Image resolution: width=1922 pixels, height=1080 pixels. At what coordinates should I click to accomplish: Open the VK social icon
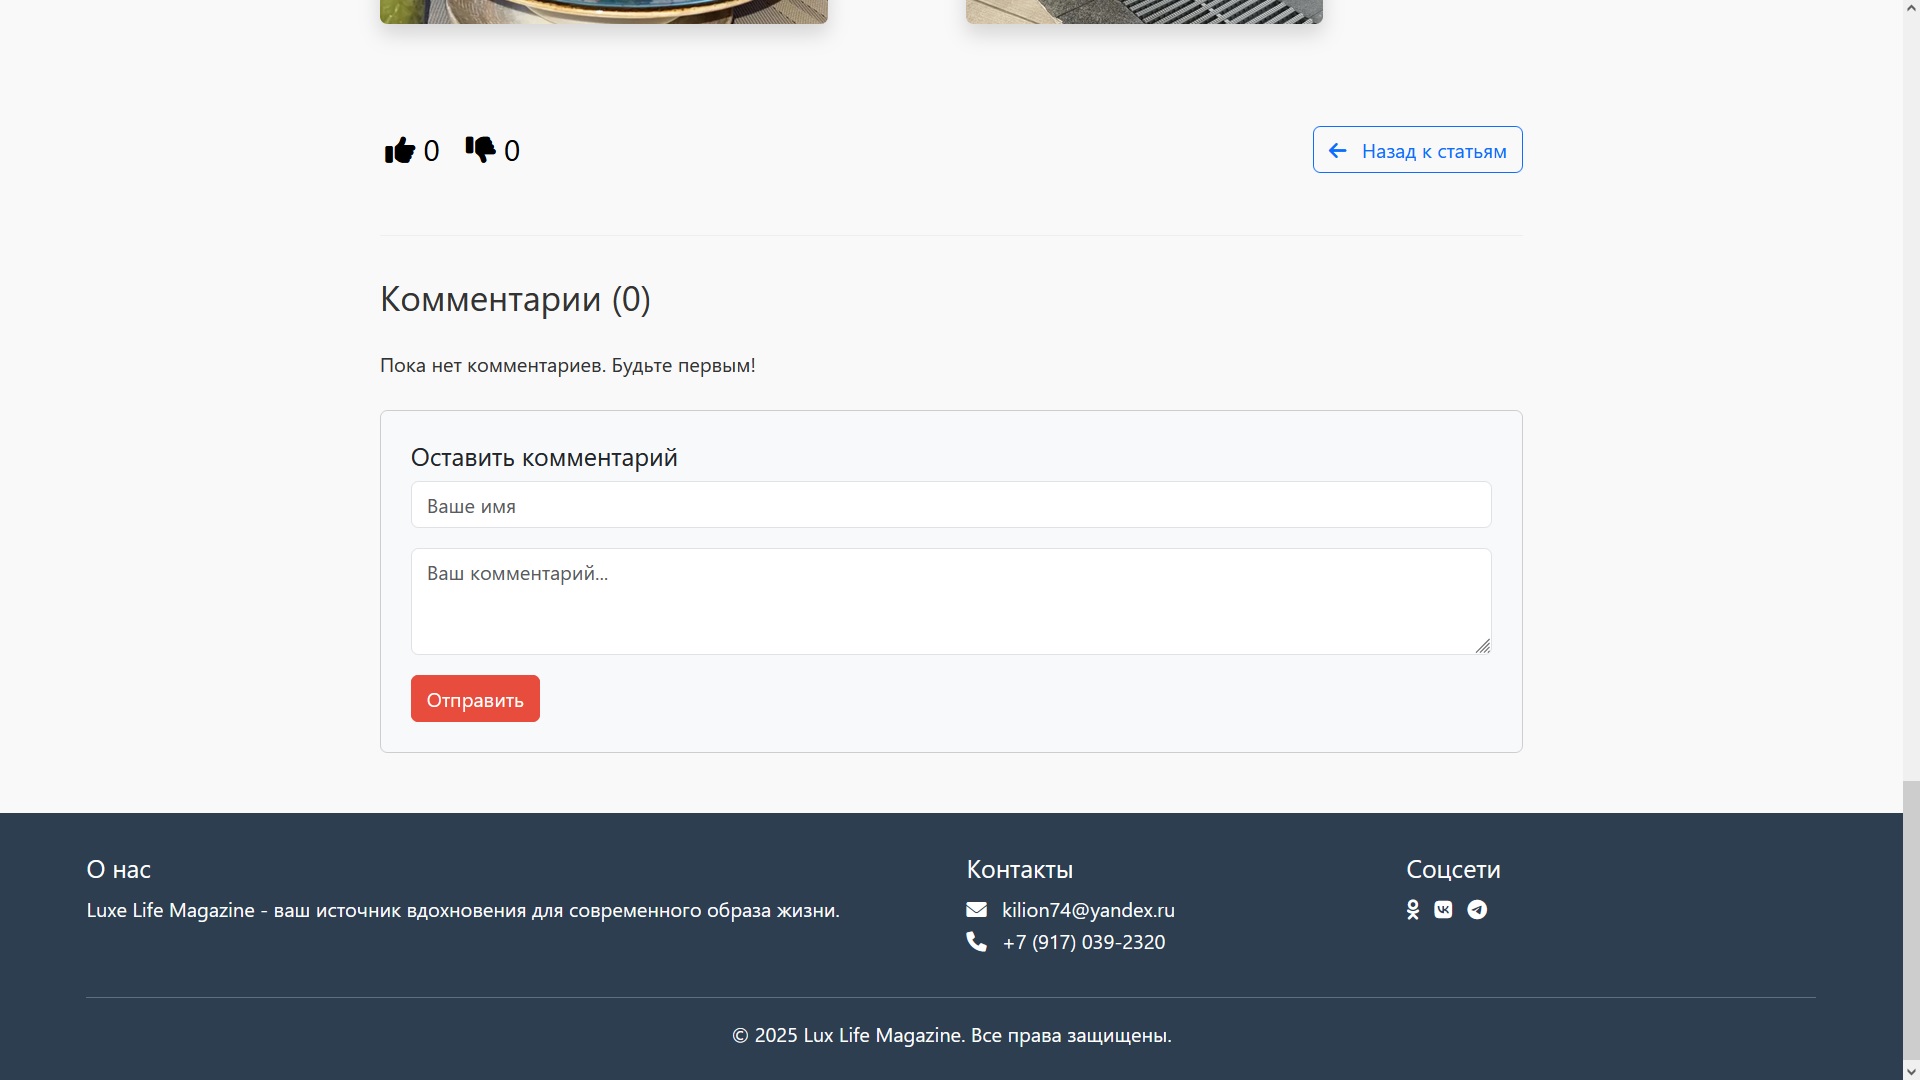tap(1443, 910)
